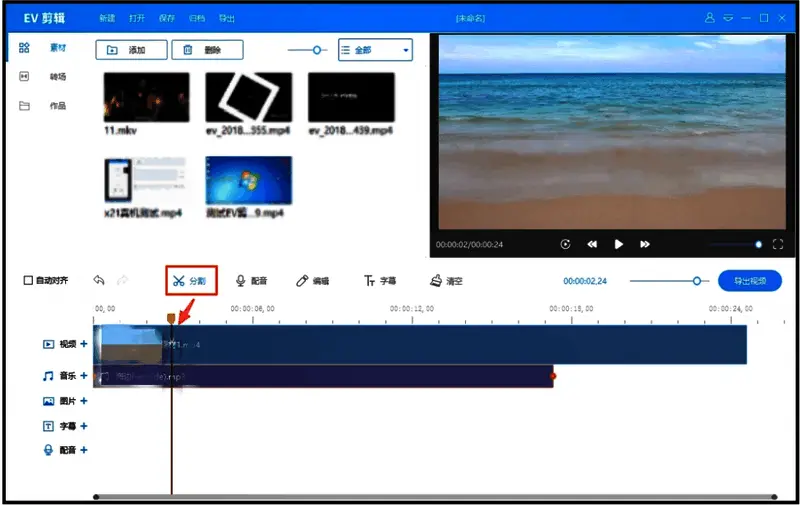Click the fast-forward button under preview
Image resolution: width=800 pixels, height=505 pixels.
tap(645, 244)
